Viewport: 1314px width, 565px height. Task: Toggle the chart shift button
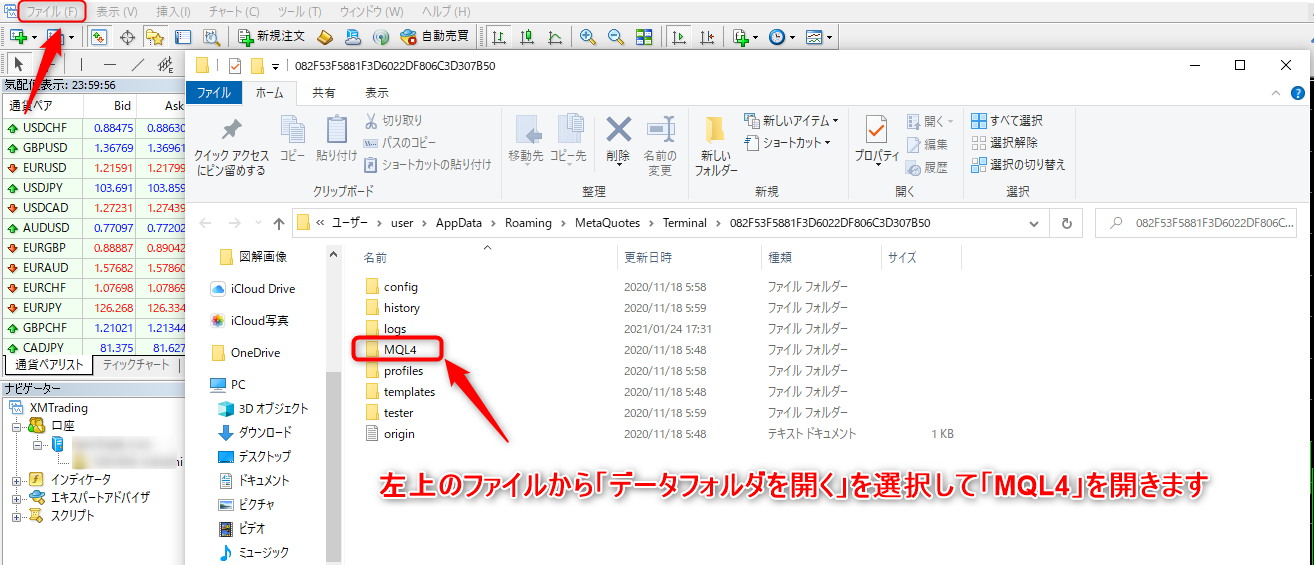tap(707, 37)
